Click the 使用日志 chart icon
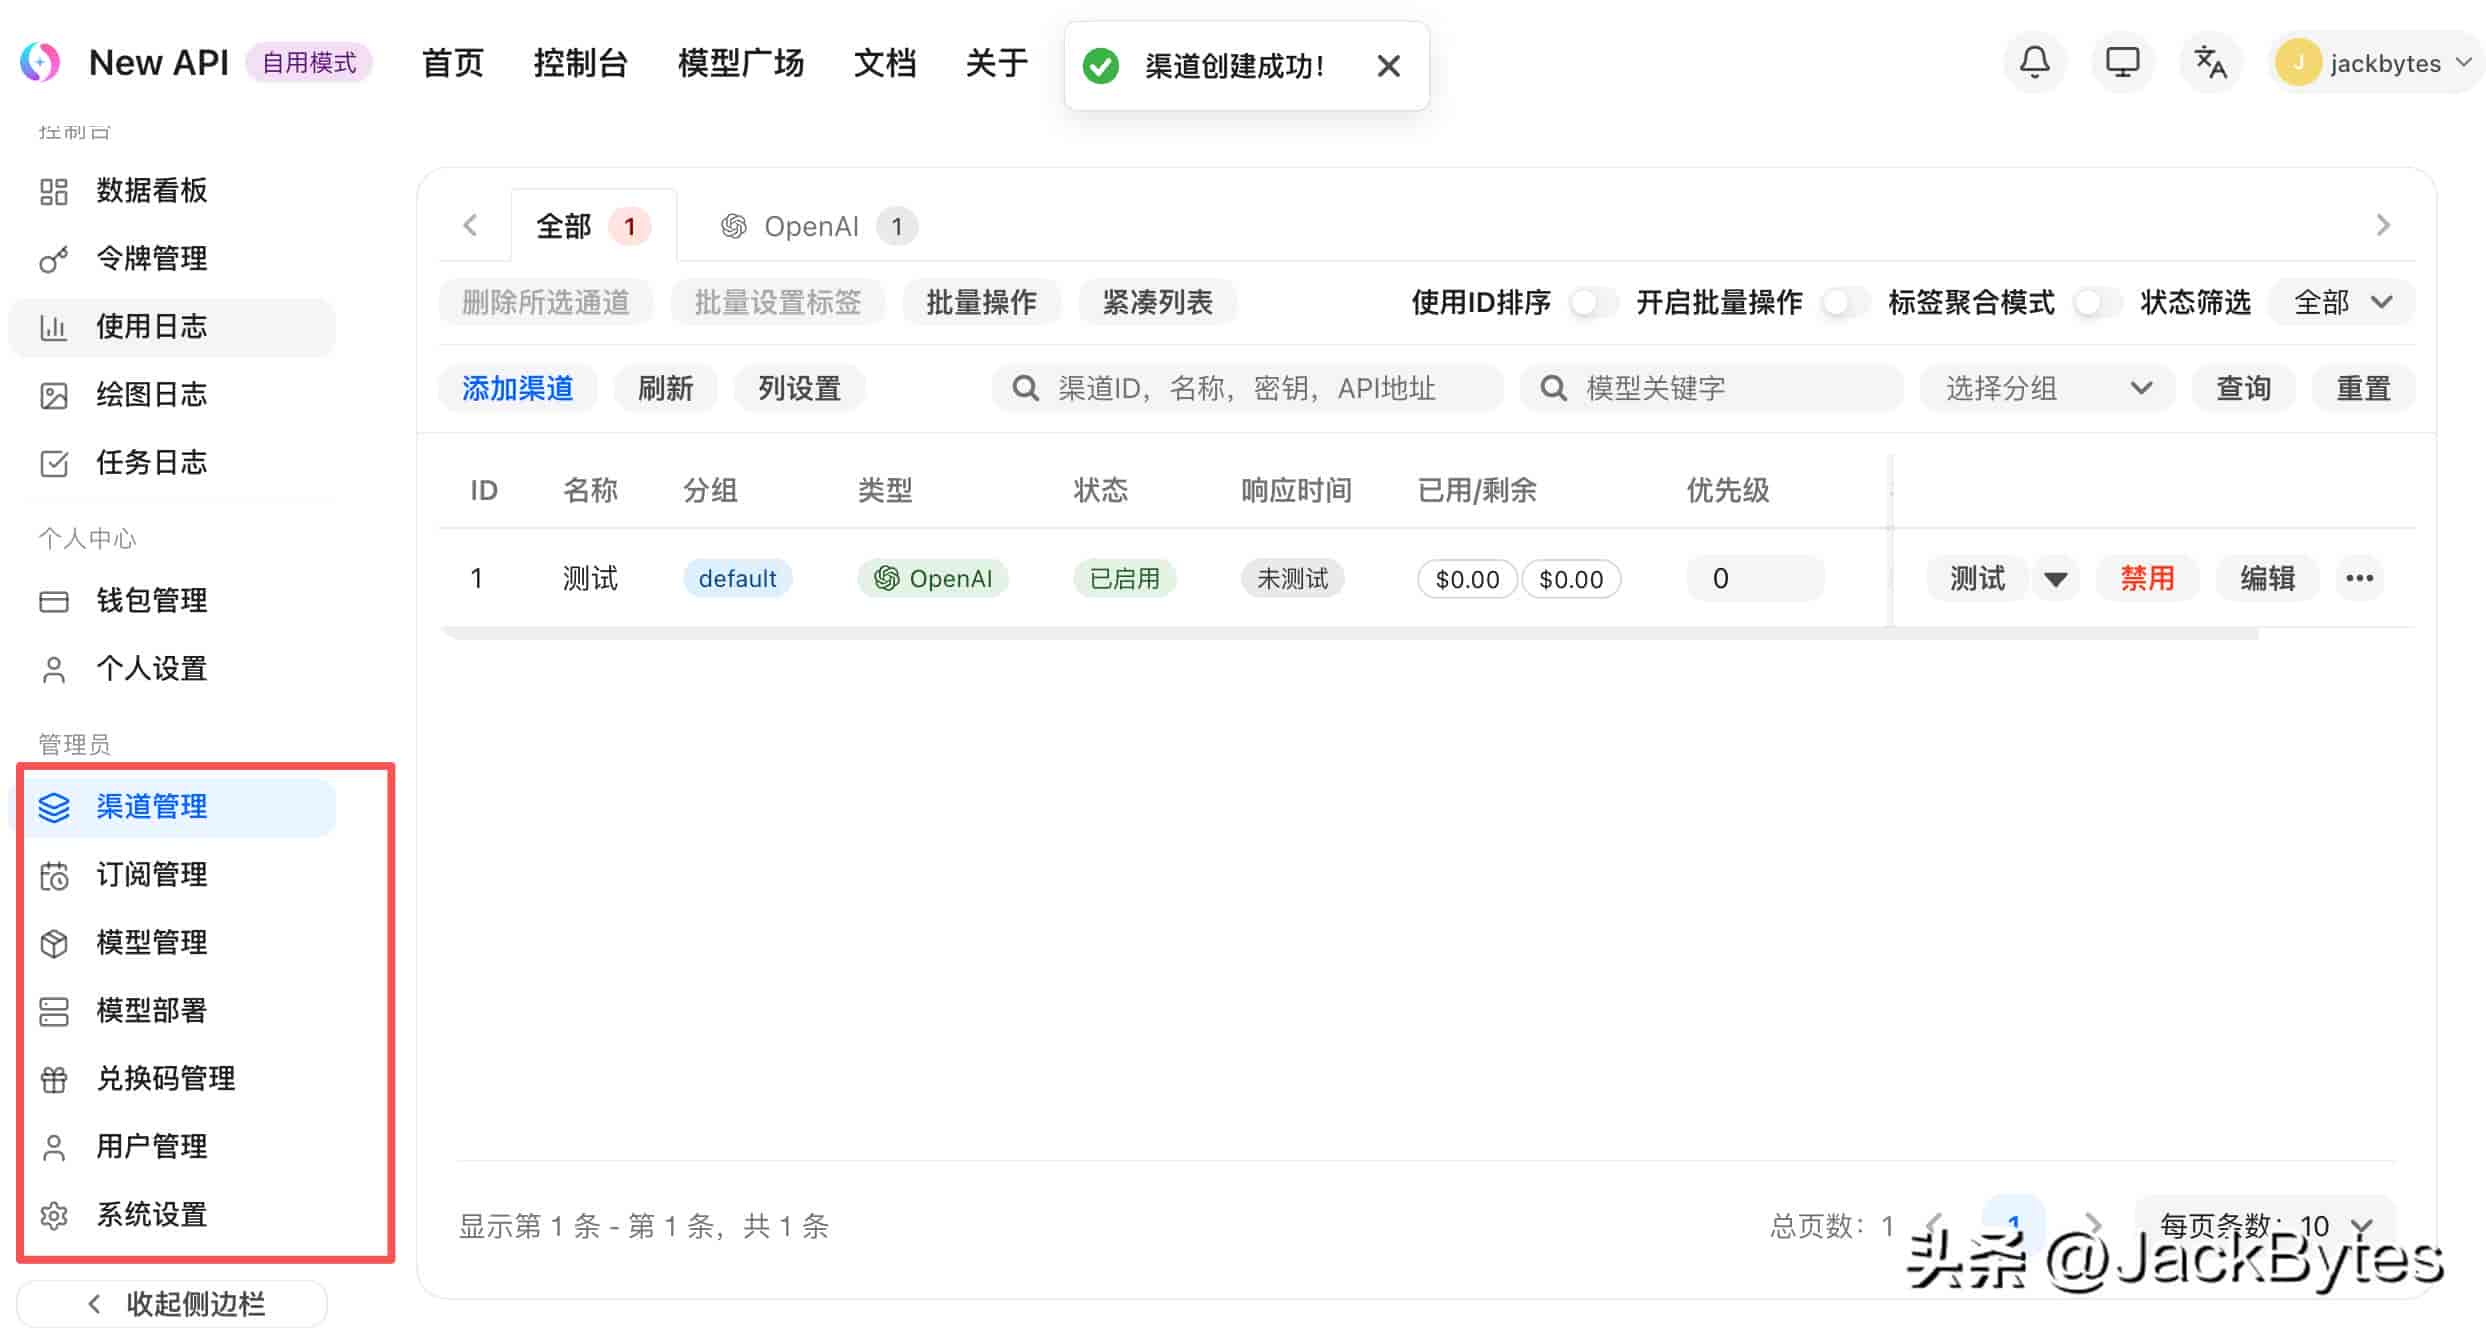2486x1332 pixels. click(54, 327)
